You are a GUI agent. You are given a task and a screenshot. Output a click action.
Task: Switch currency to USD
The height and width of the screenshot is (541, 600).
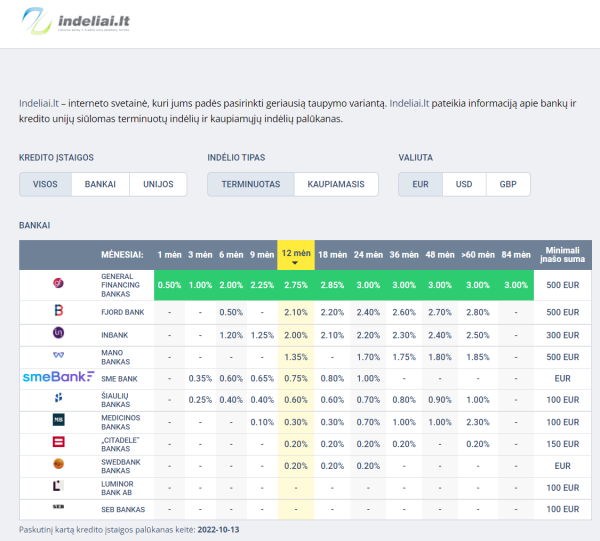(464, 184)
